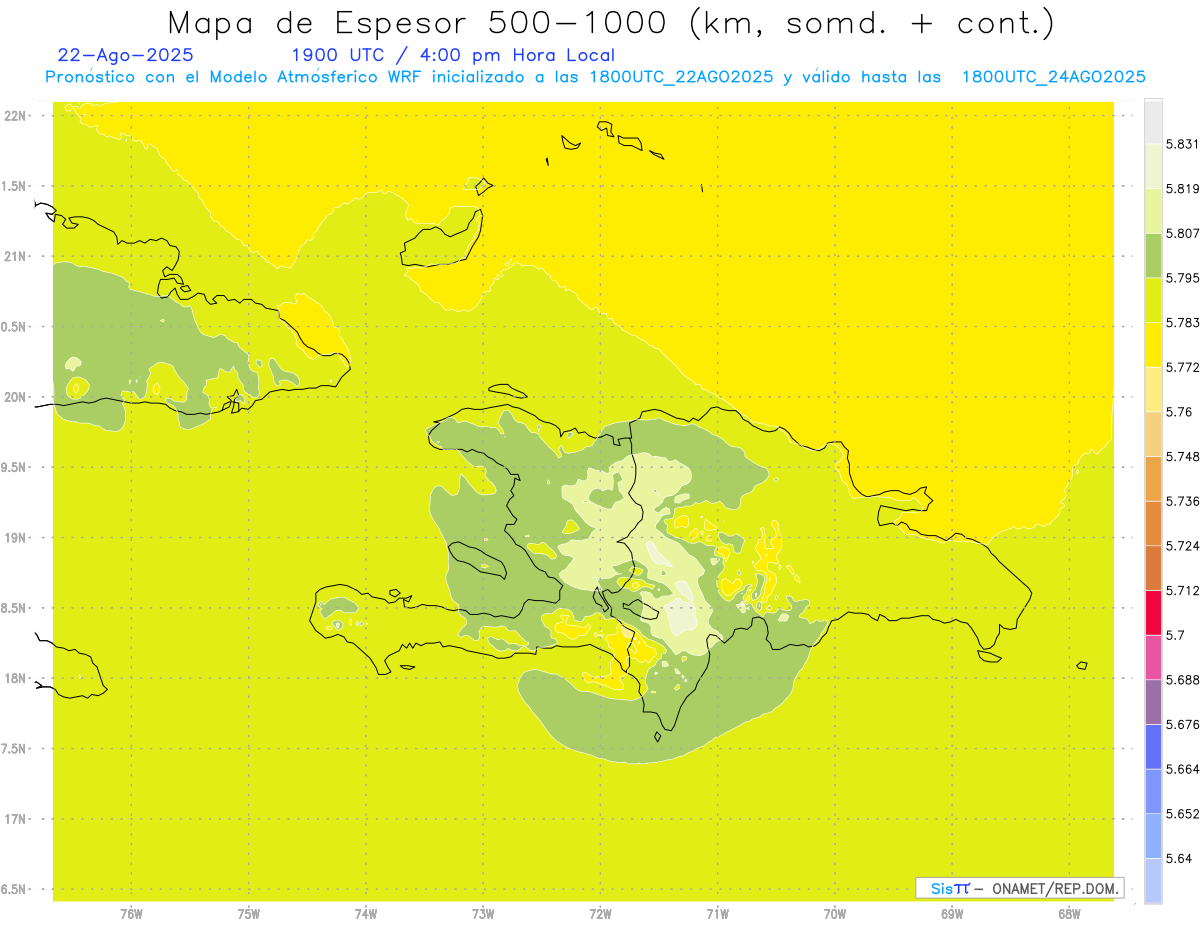This screenshot has height=927, width=1200.
Task: Click the 68W longitude label
Action: (1069, 914)
